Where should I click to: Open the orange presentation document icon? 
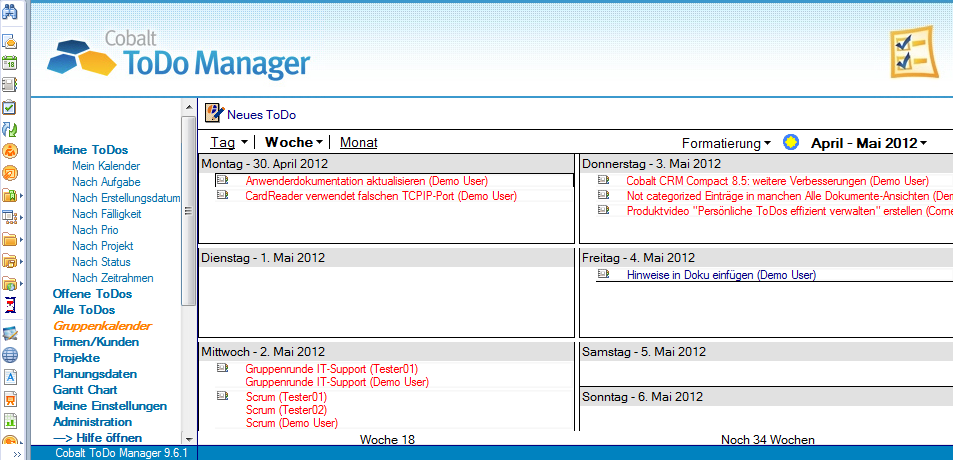[x=10, y=399]
